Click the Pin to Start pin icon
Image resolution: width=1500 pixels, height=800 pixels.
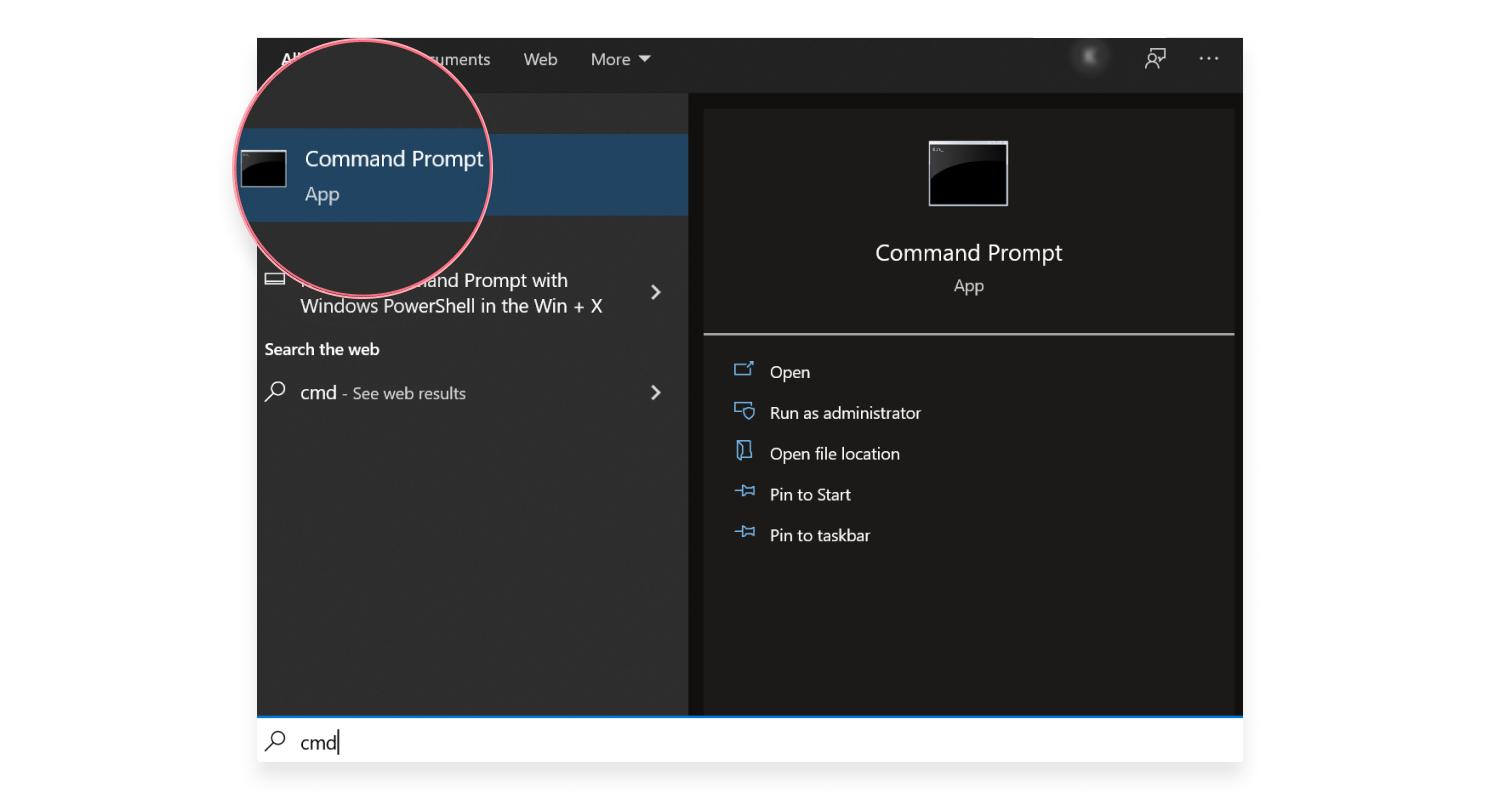(x=745, y=491)
